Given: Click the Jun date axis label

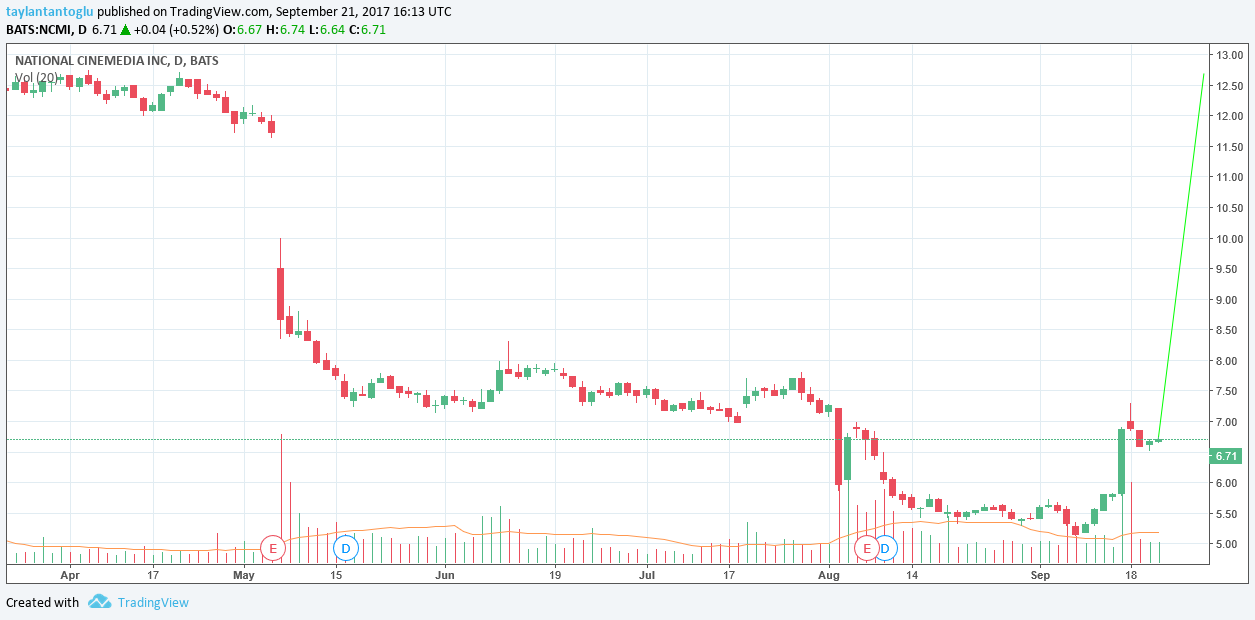Looking at the screenshot, I should pyautogui.click(x=445, y=575).
